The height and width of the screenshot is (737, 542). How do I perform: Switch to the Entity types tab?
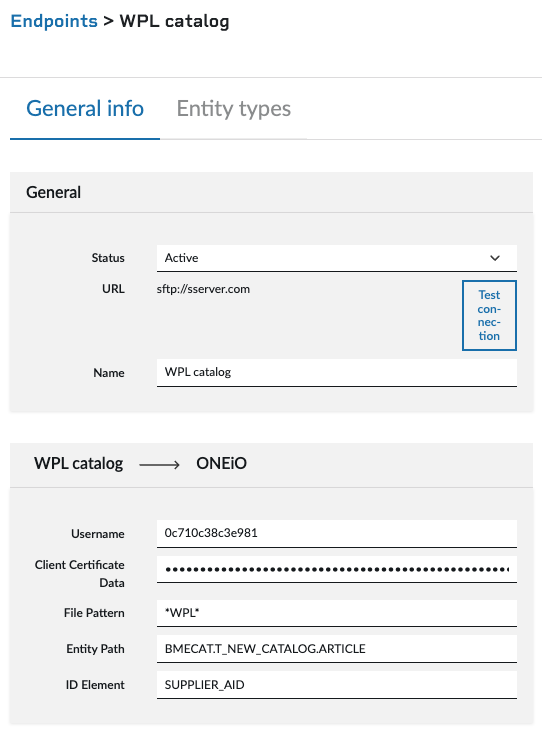(x=234, y=109)
